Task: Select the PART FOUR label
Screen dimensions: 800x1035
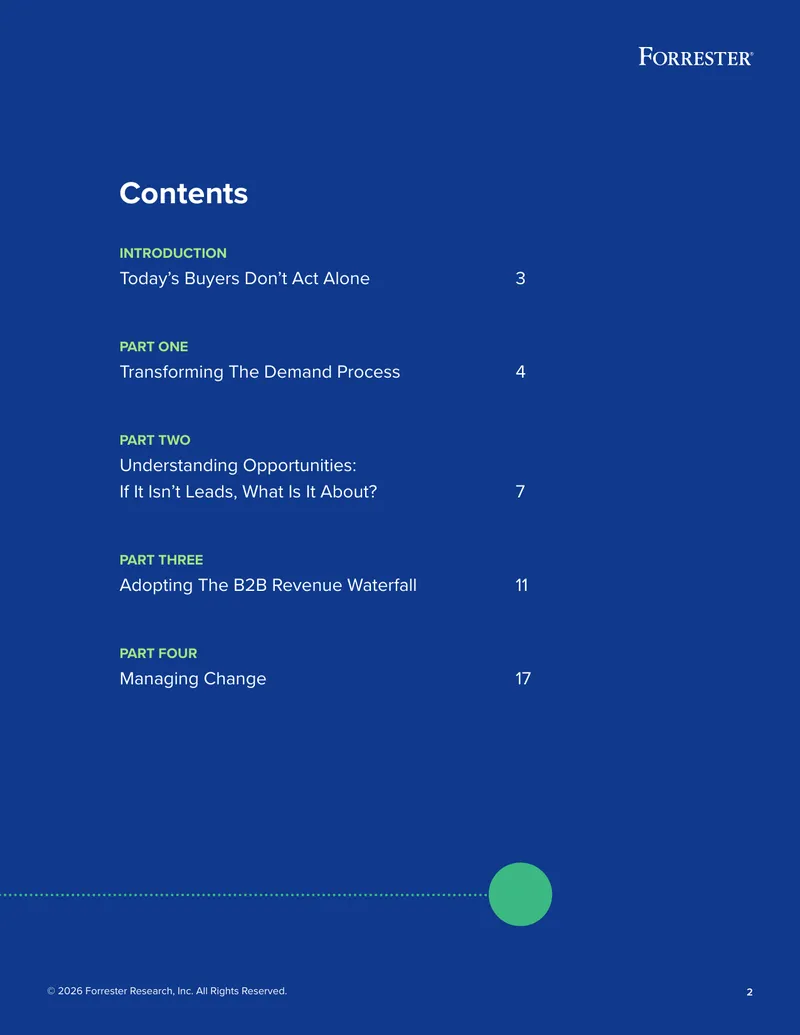Action: [x=158, y=653]
